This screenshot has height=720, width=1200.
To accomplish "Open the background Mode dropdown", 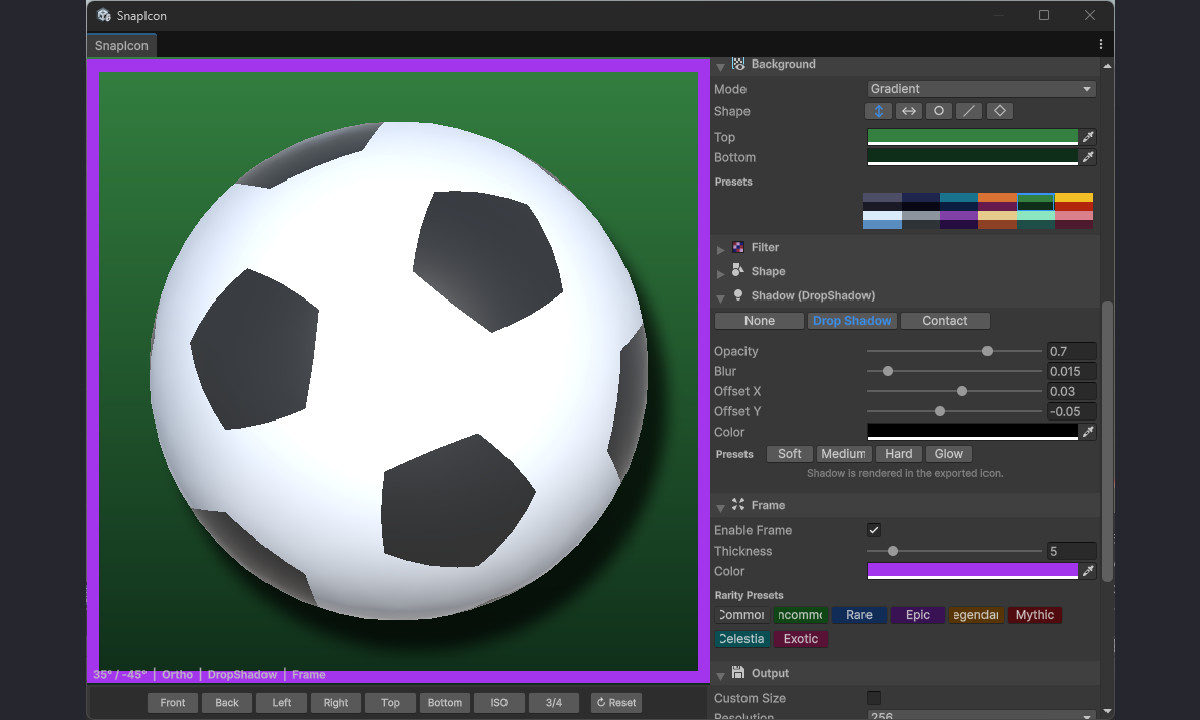I will (x=980, y=88).
